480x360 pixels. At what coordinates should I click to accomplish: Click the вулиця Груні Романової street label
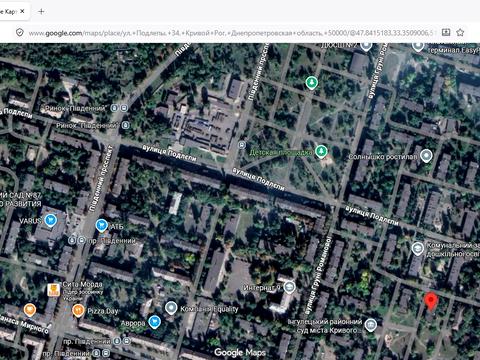click(318, 276)
